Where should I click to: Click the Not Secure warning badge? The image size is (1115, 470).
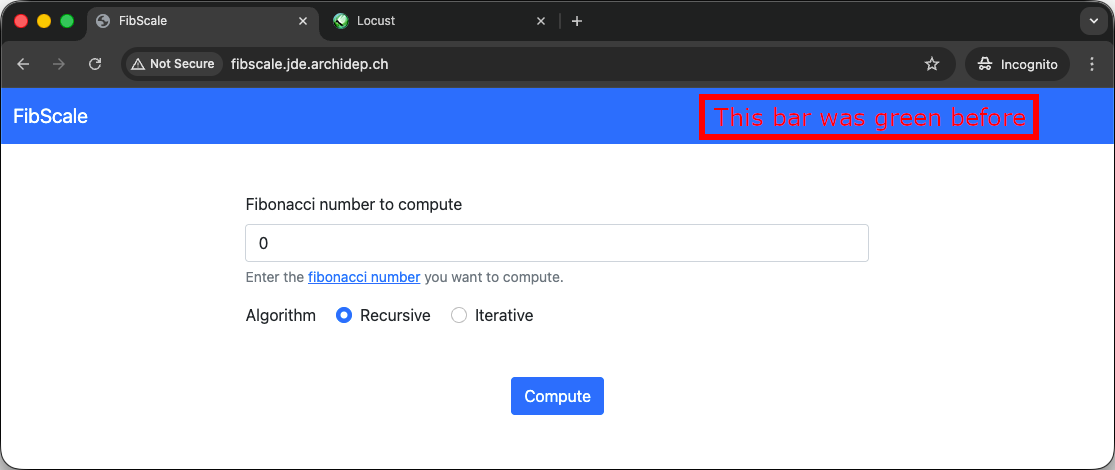(x=173, y=64)
